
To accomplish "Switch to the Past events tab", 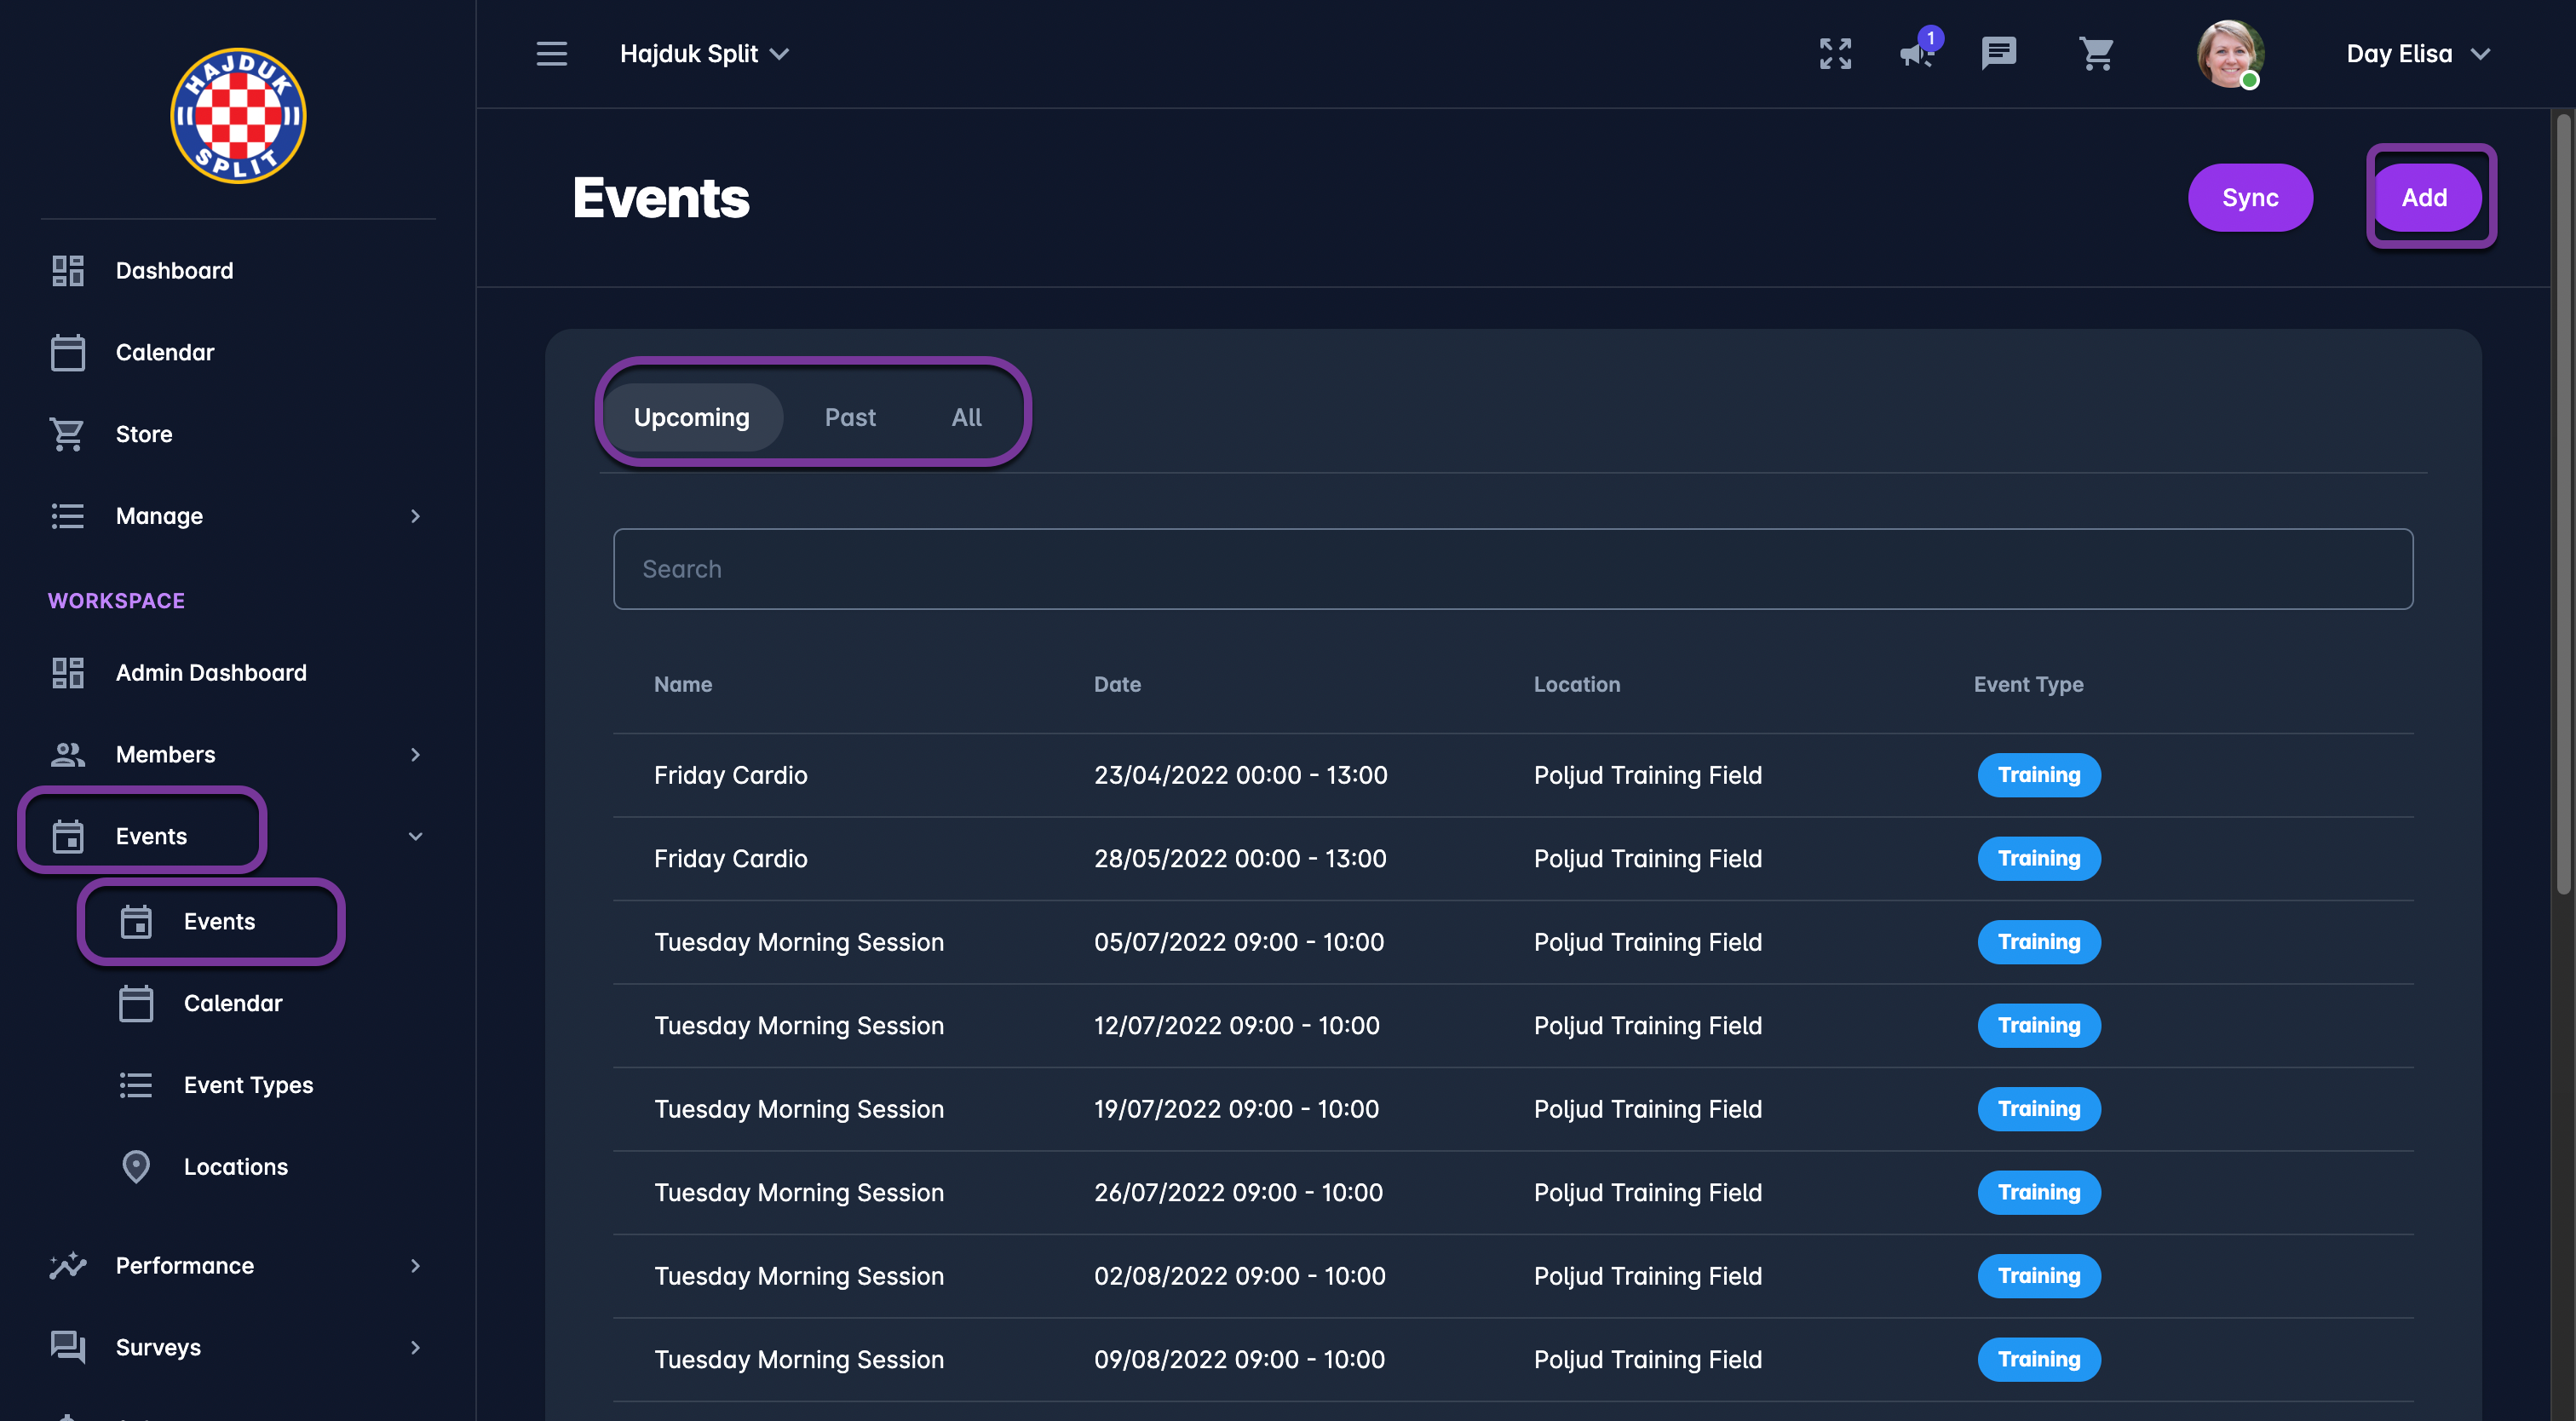I will point(849,417).
